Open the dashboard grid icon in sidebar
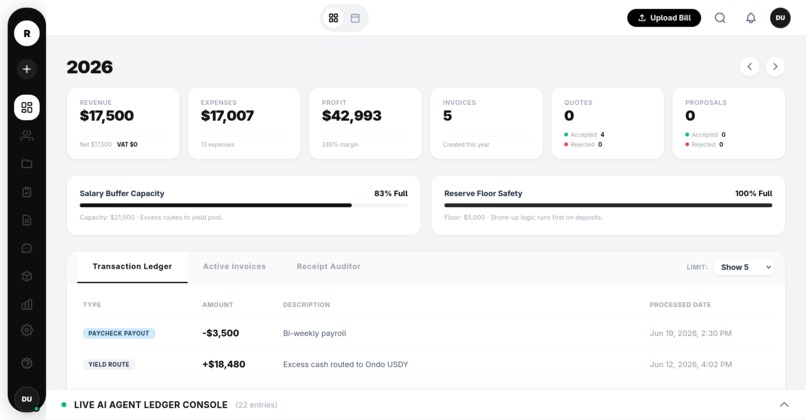 click(27, 107)
